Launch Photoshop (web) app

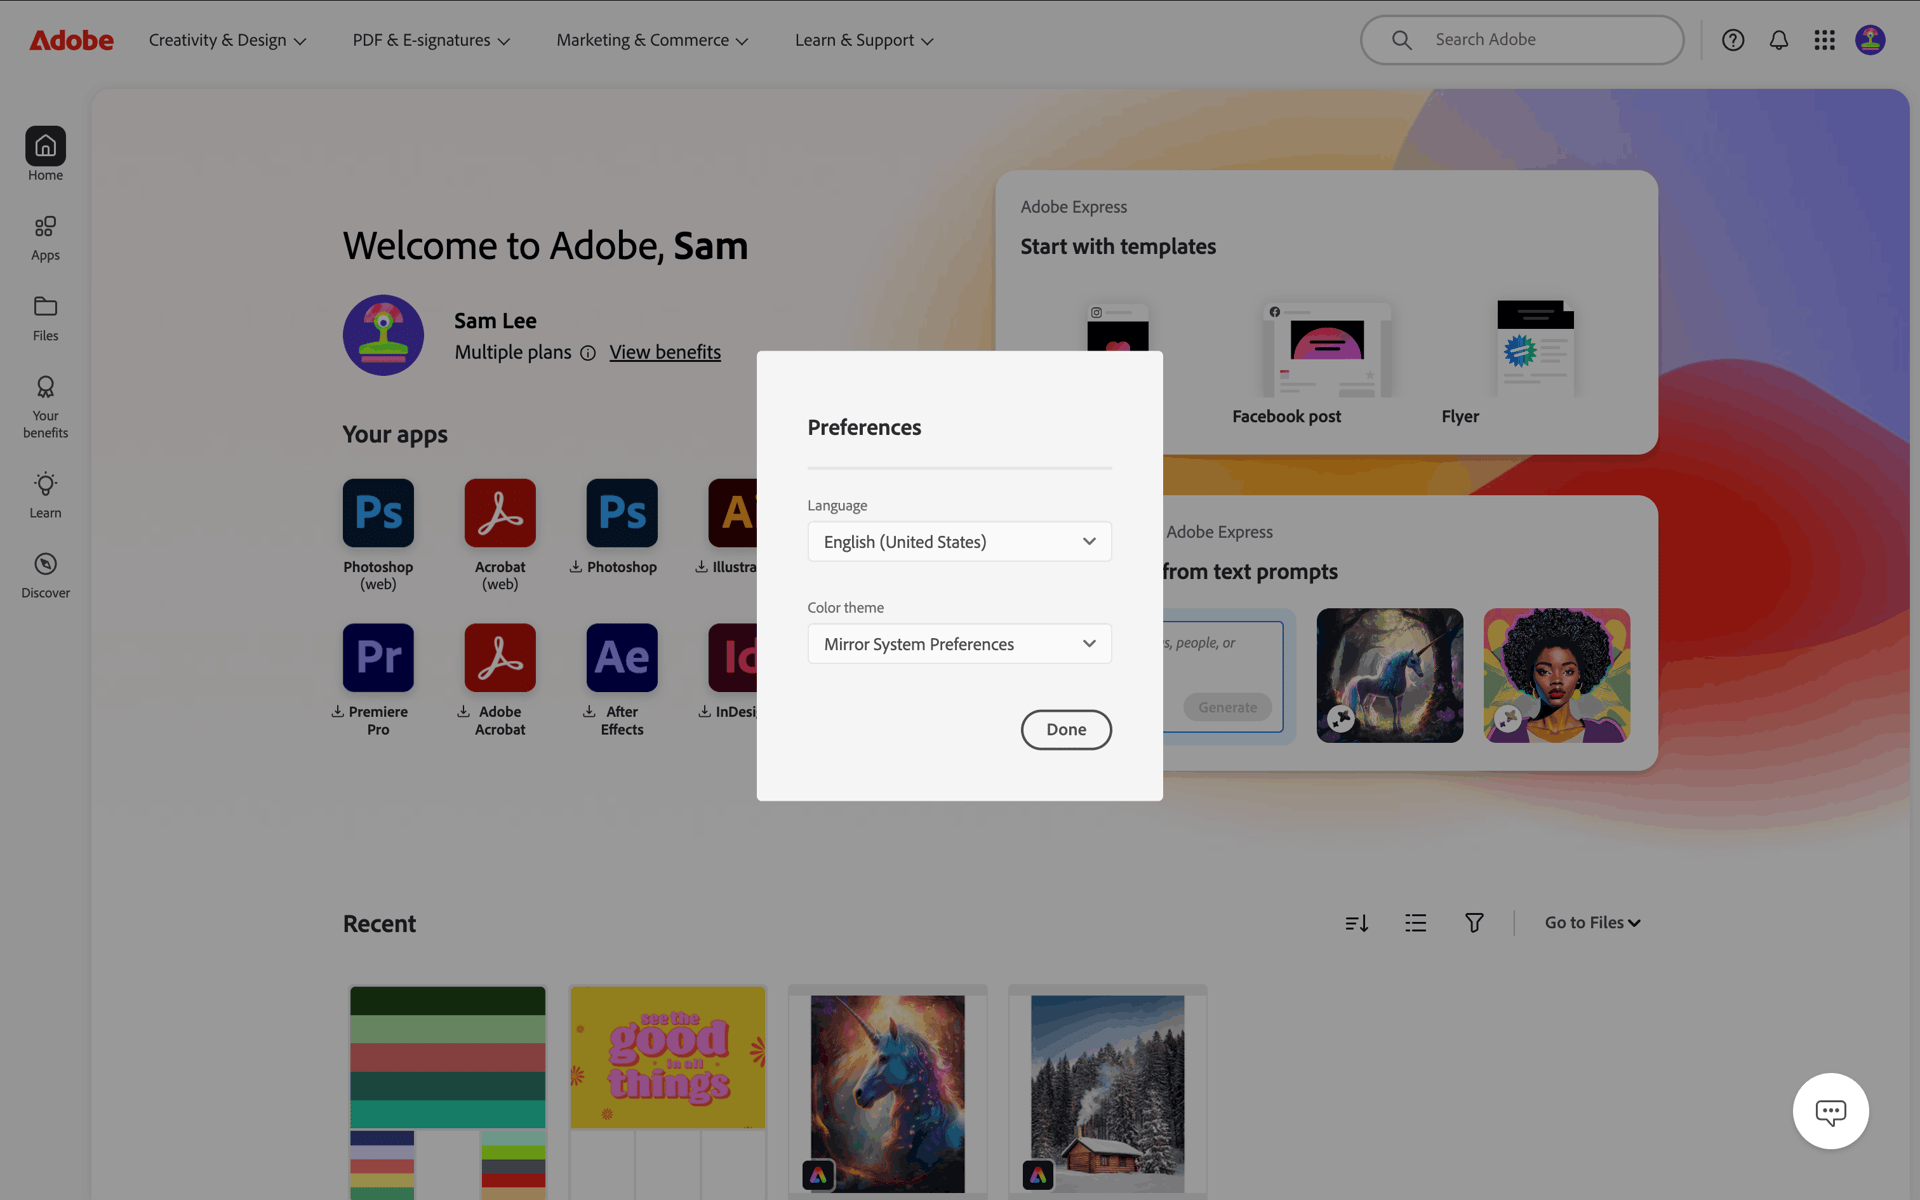pyautogui.click(x=378, y=535)
